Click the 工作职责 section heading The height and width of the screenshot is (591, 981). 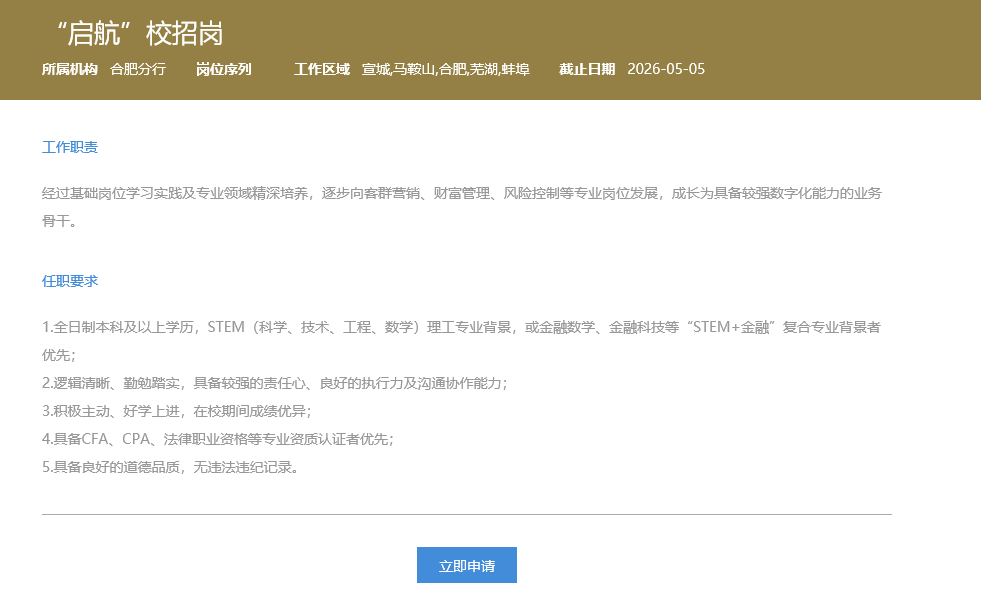[x=70, y=148]
